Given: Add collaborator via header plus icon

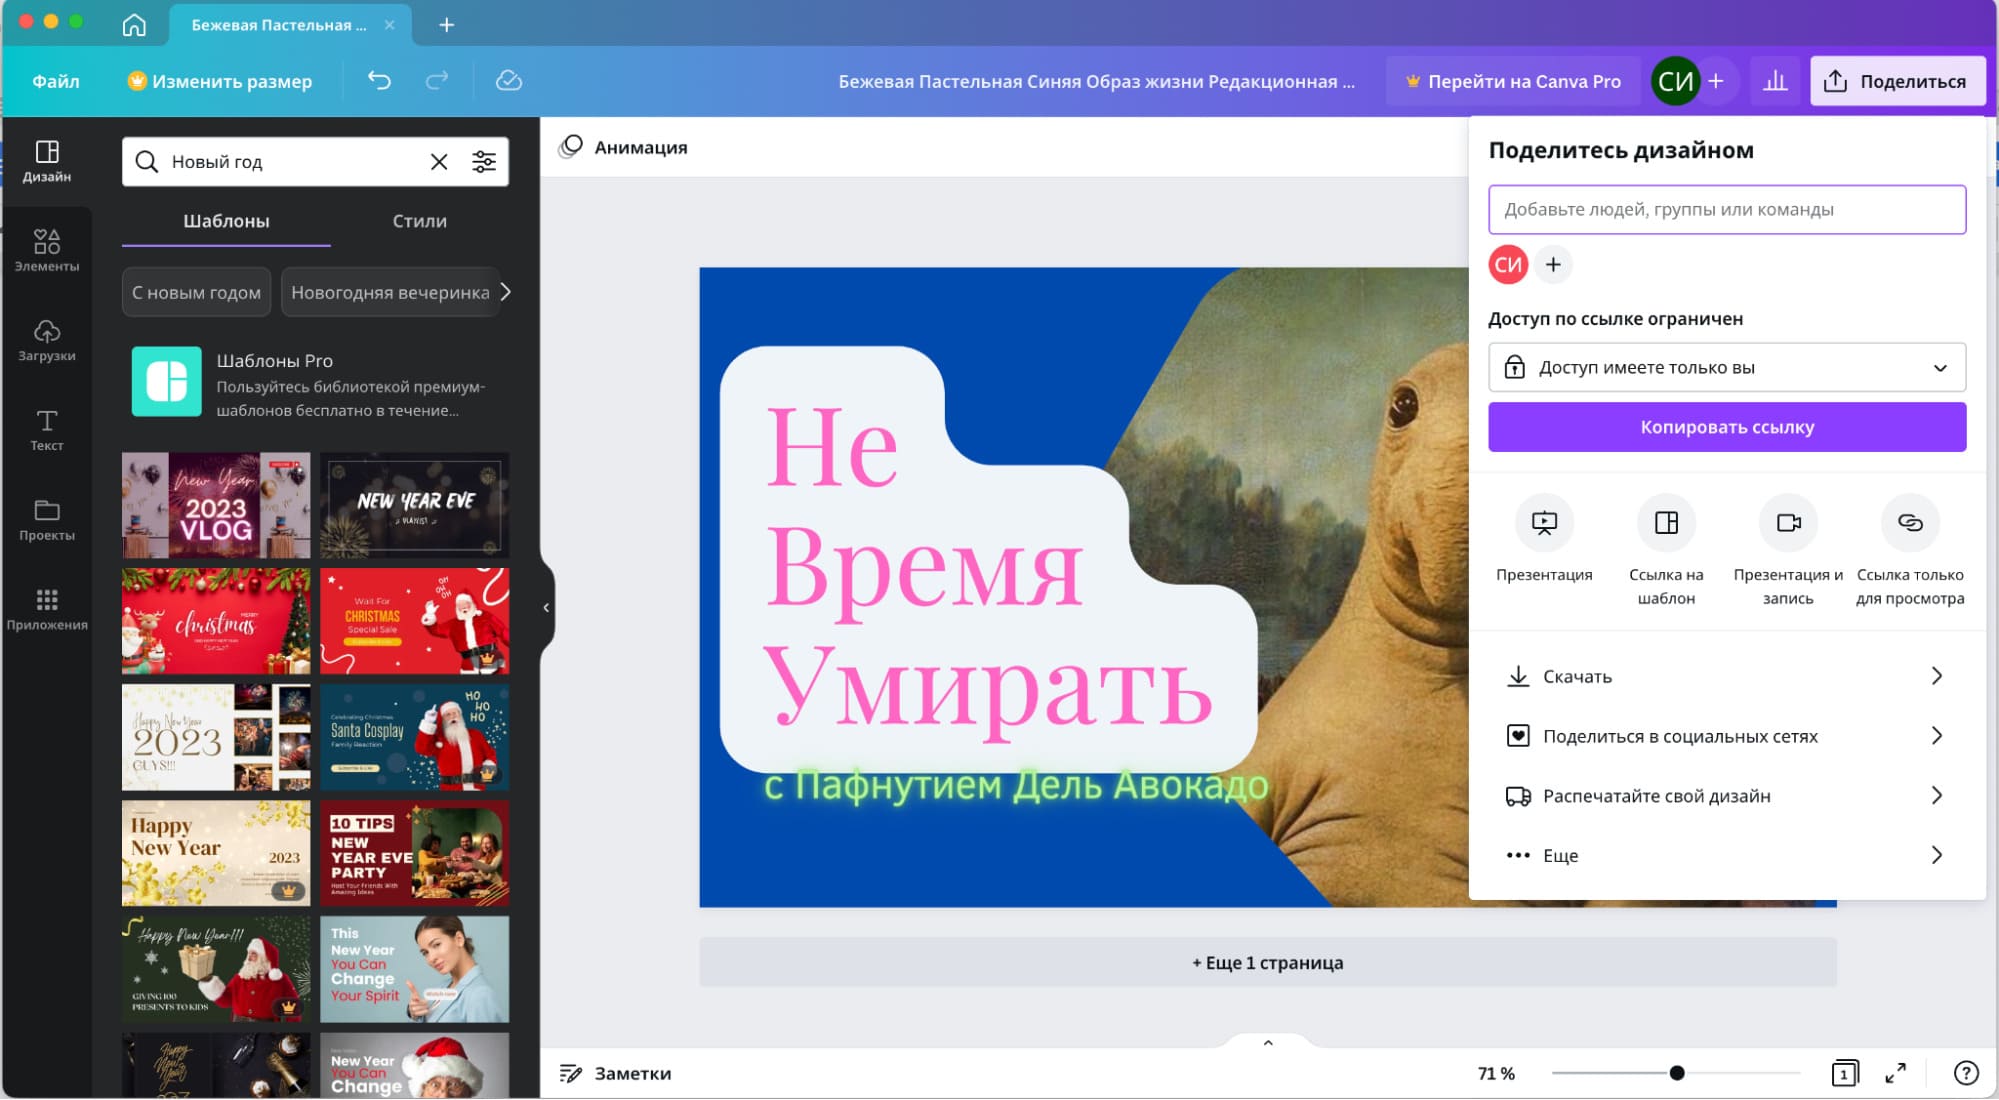Looking at the screenshot, I should 1716,81.
